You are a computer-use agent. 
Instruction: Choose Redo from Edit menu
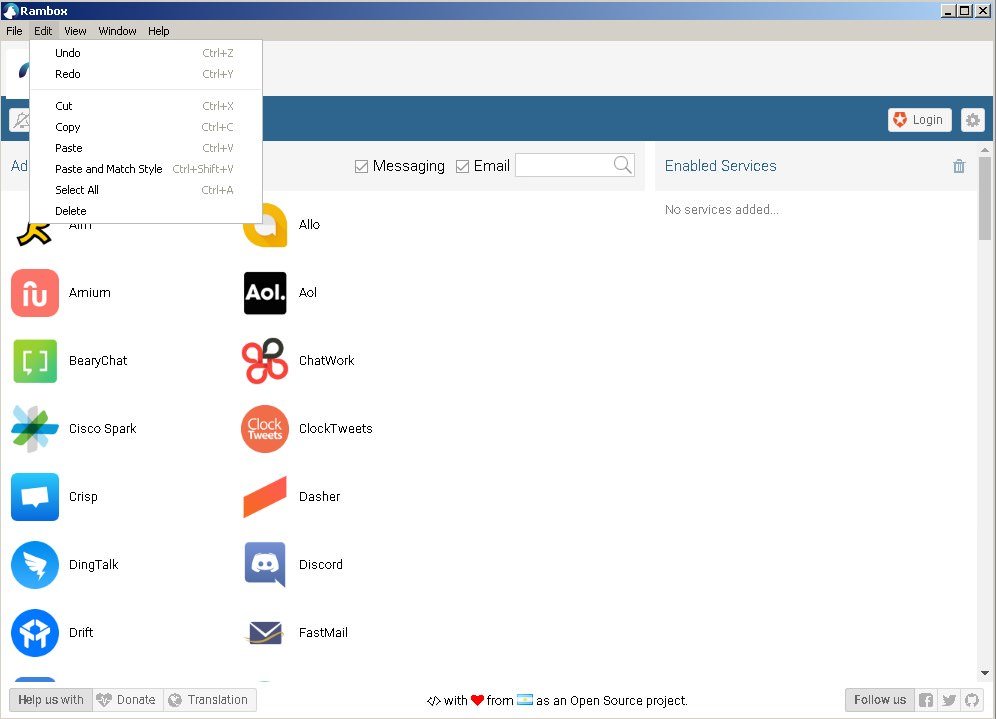point(146,74)
